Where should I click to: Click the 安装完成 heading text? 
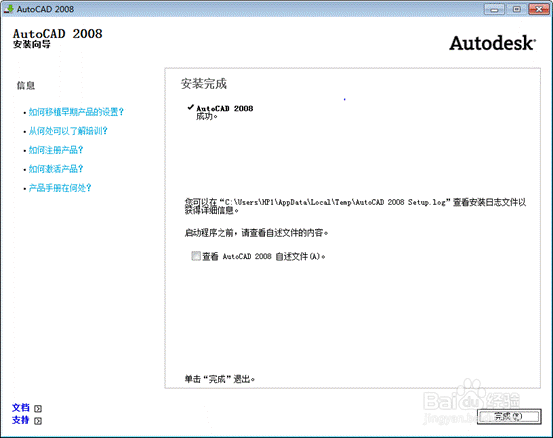(203, 84)
